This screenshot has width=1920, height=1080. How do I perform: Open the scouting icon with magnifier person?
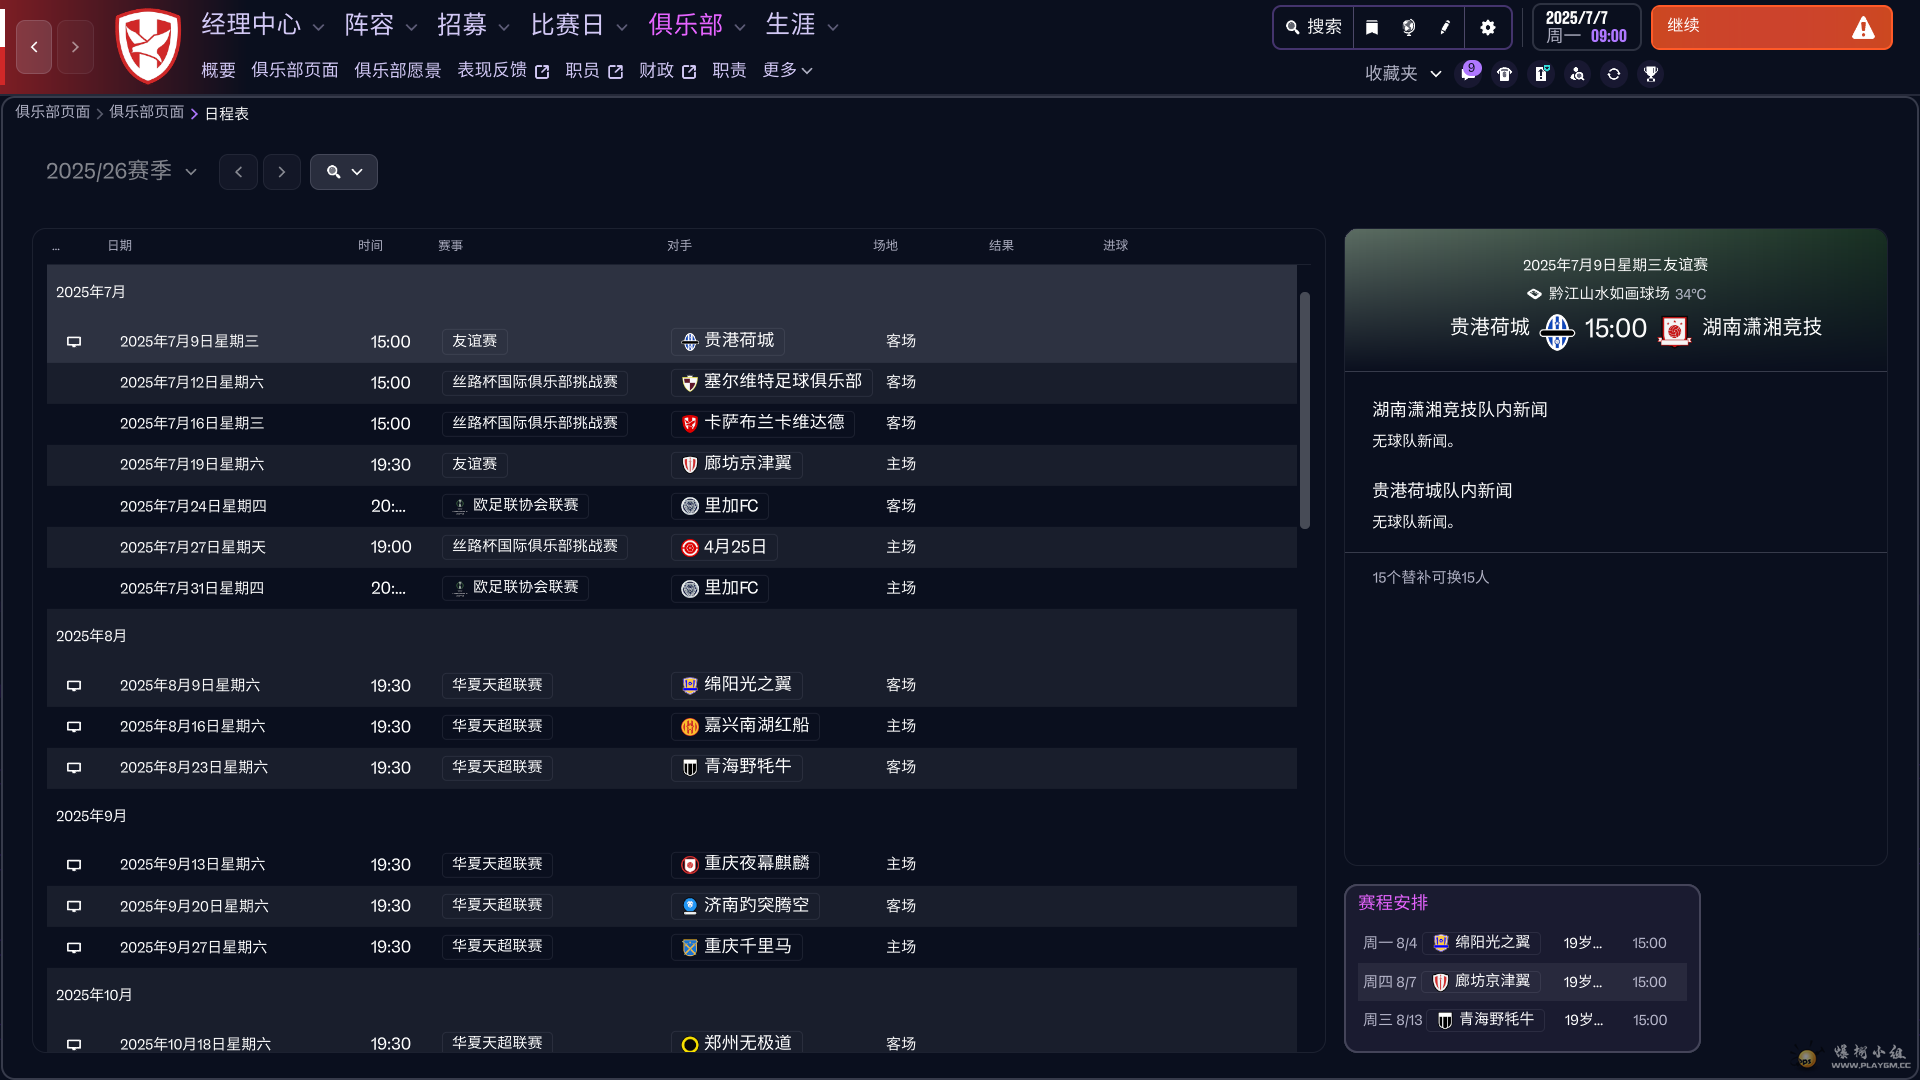1578,74
